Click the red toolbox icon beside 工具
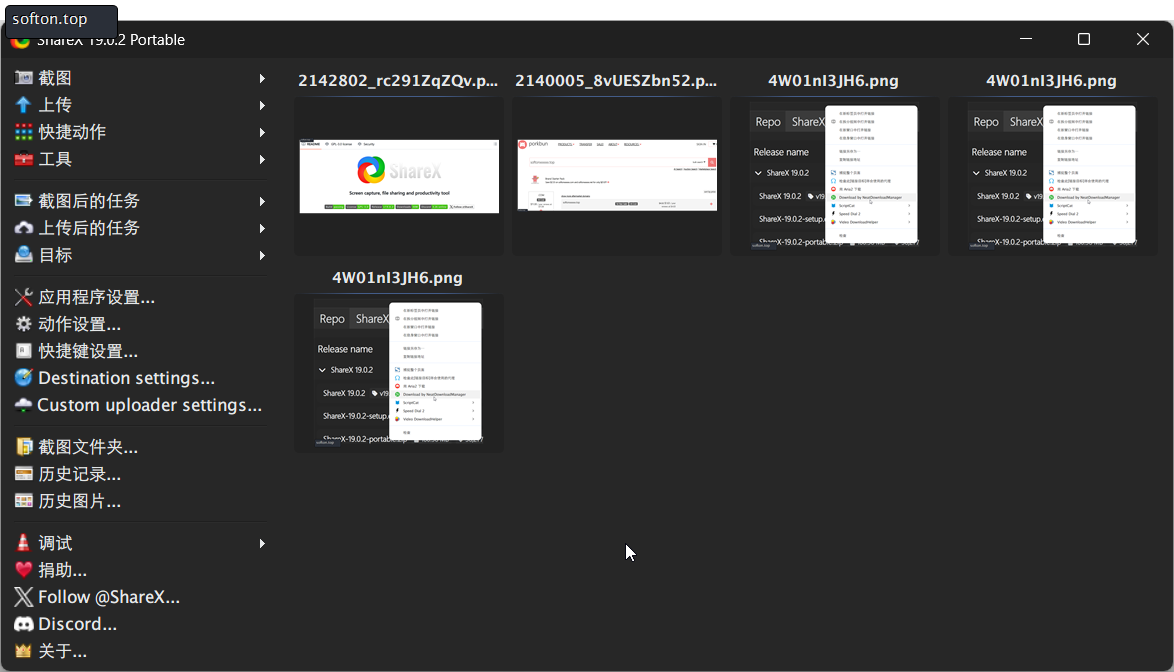This screenshot has width=1174, height=672. click(24, 159)
